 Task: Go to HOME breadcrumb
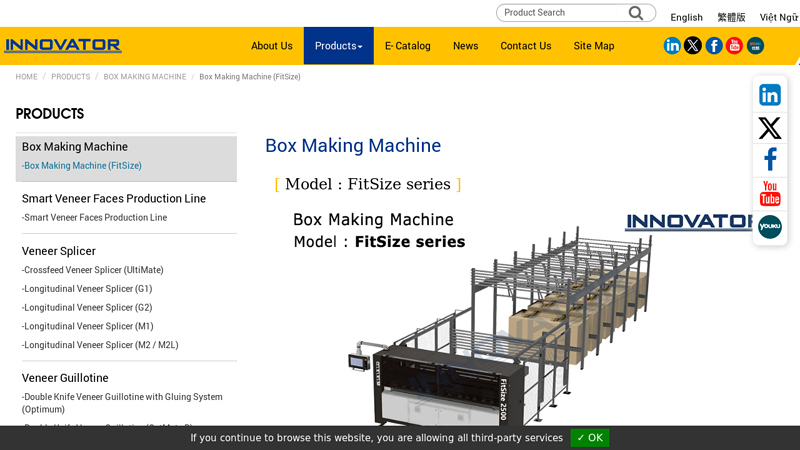[27, 77]
